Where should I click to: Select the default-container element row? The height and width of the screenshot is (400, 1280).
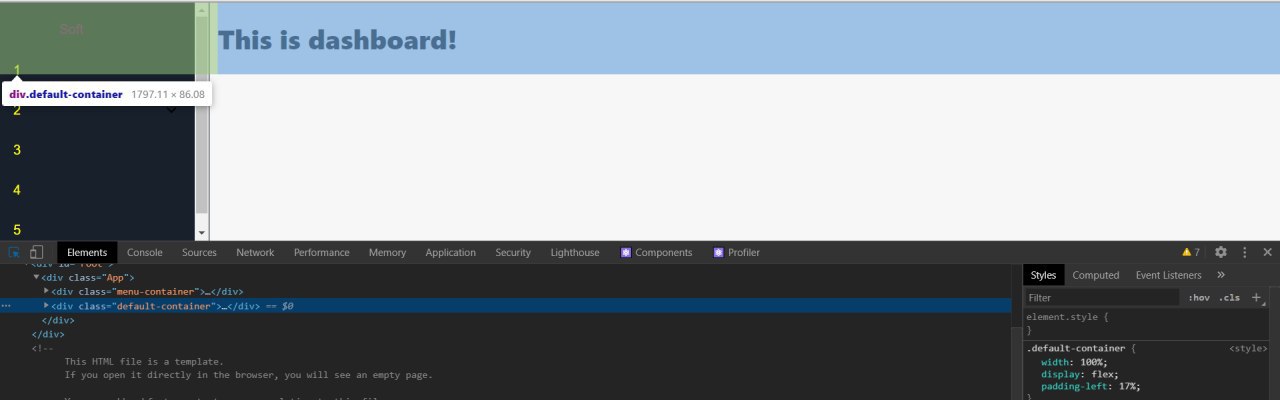click(506, 306)
